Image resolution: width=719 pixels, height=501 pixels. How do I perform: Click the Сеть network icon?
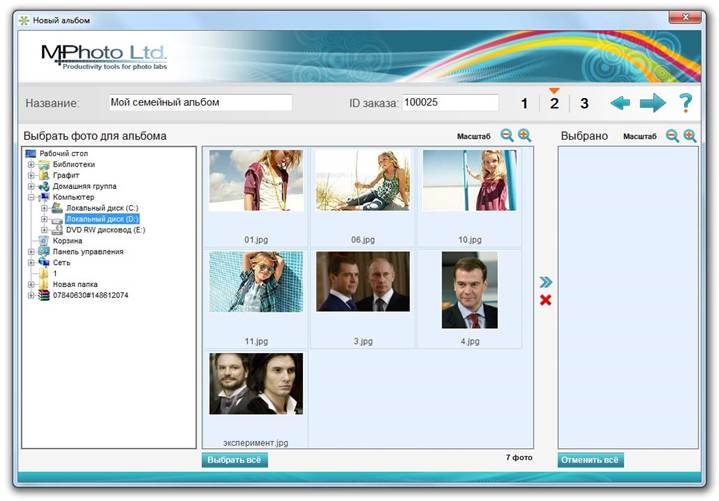pos(44,263)
